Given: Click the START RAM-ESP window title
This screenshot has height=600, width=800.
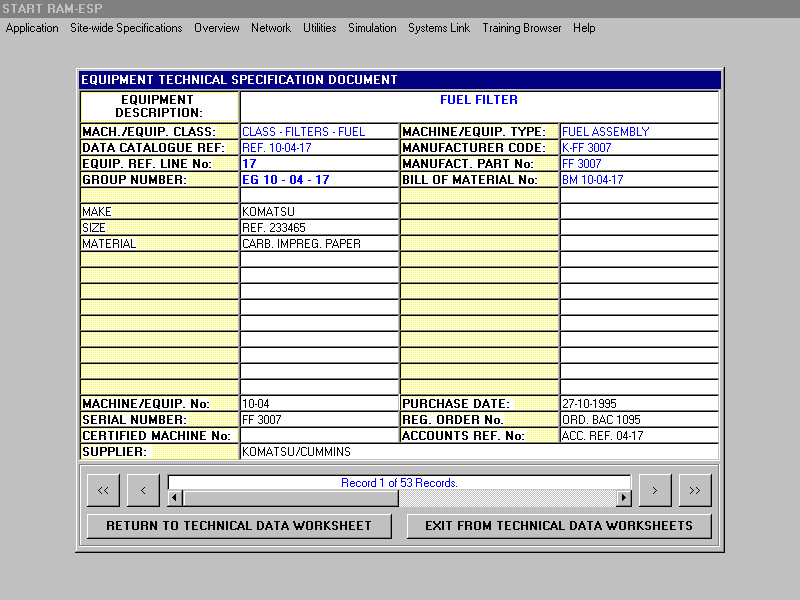Looking at the screenshot, I should pos(53,9).
